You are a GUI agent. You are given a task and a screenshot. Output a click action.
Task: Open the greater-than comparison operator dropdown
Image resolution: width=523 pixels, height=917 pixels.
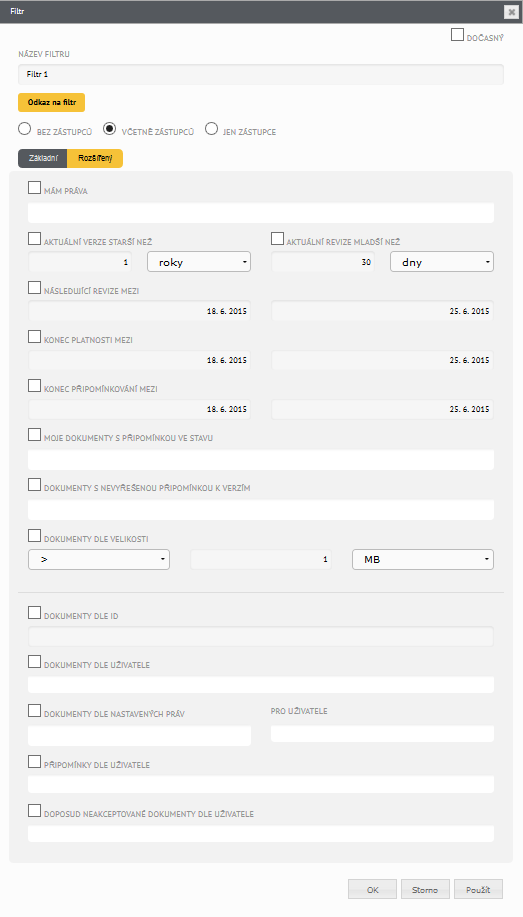(99, 560)
